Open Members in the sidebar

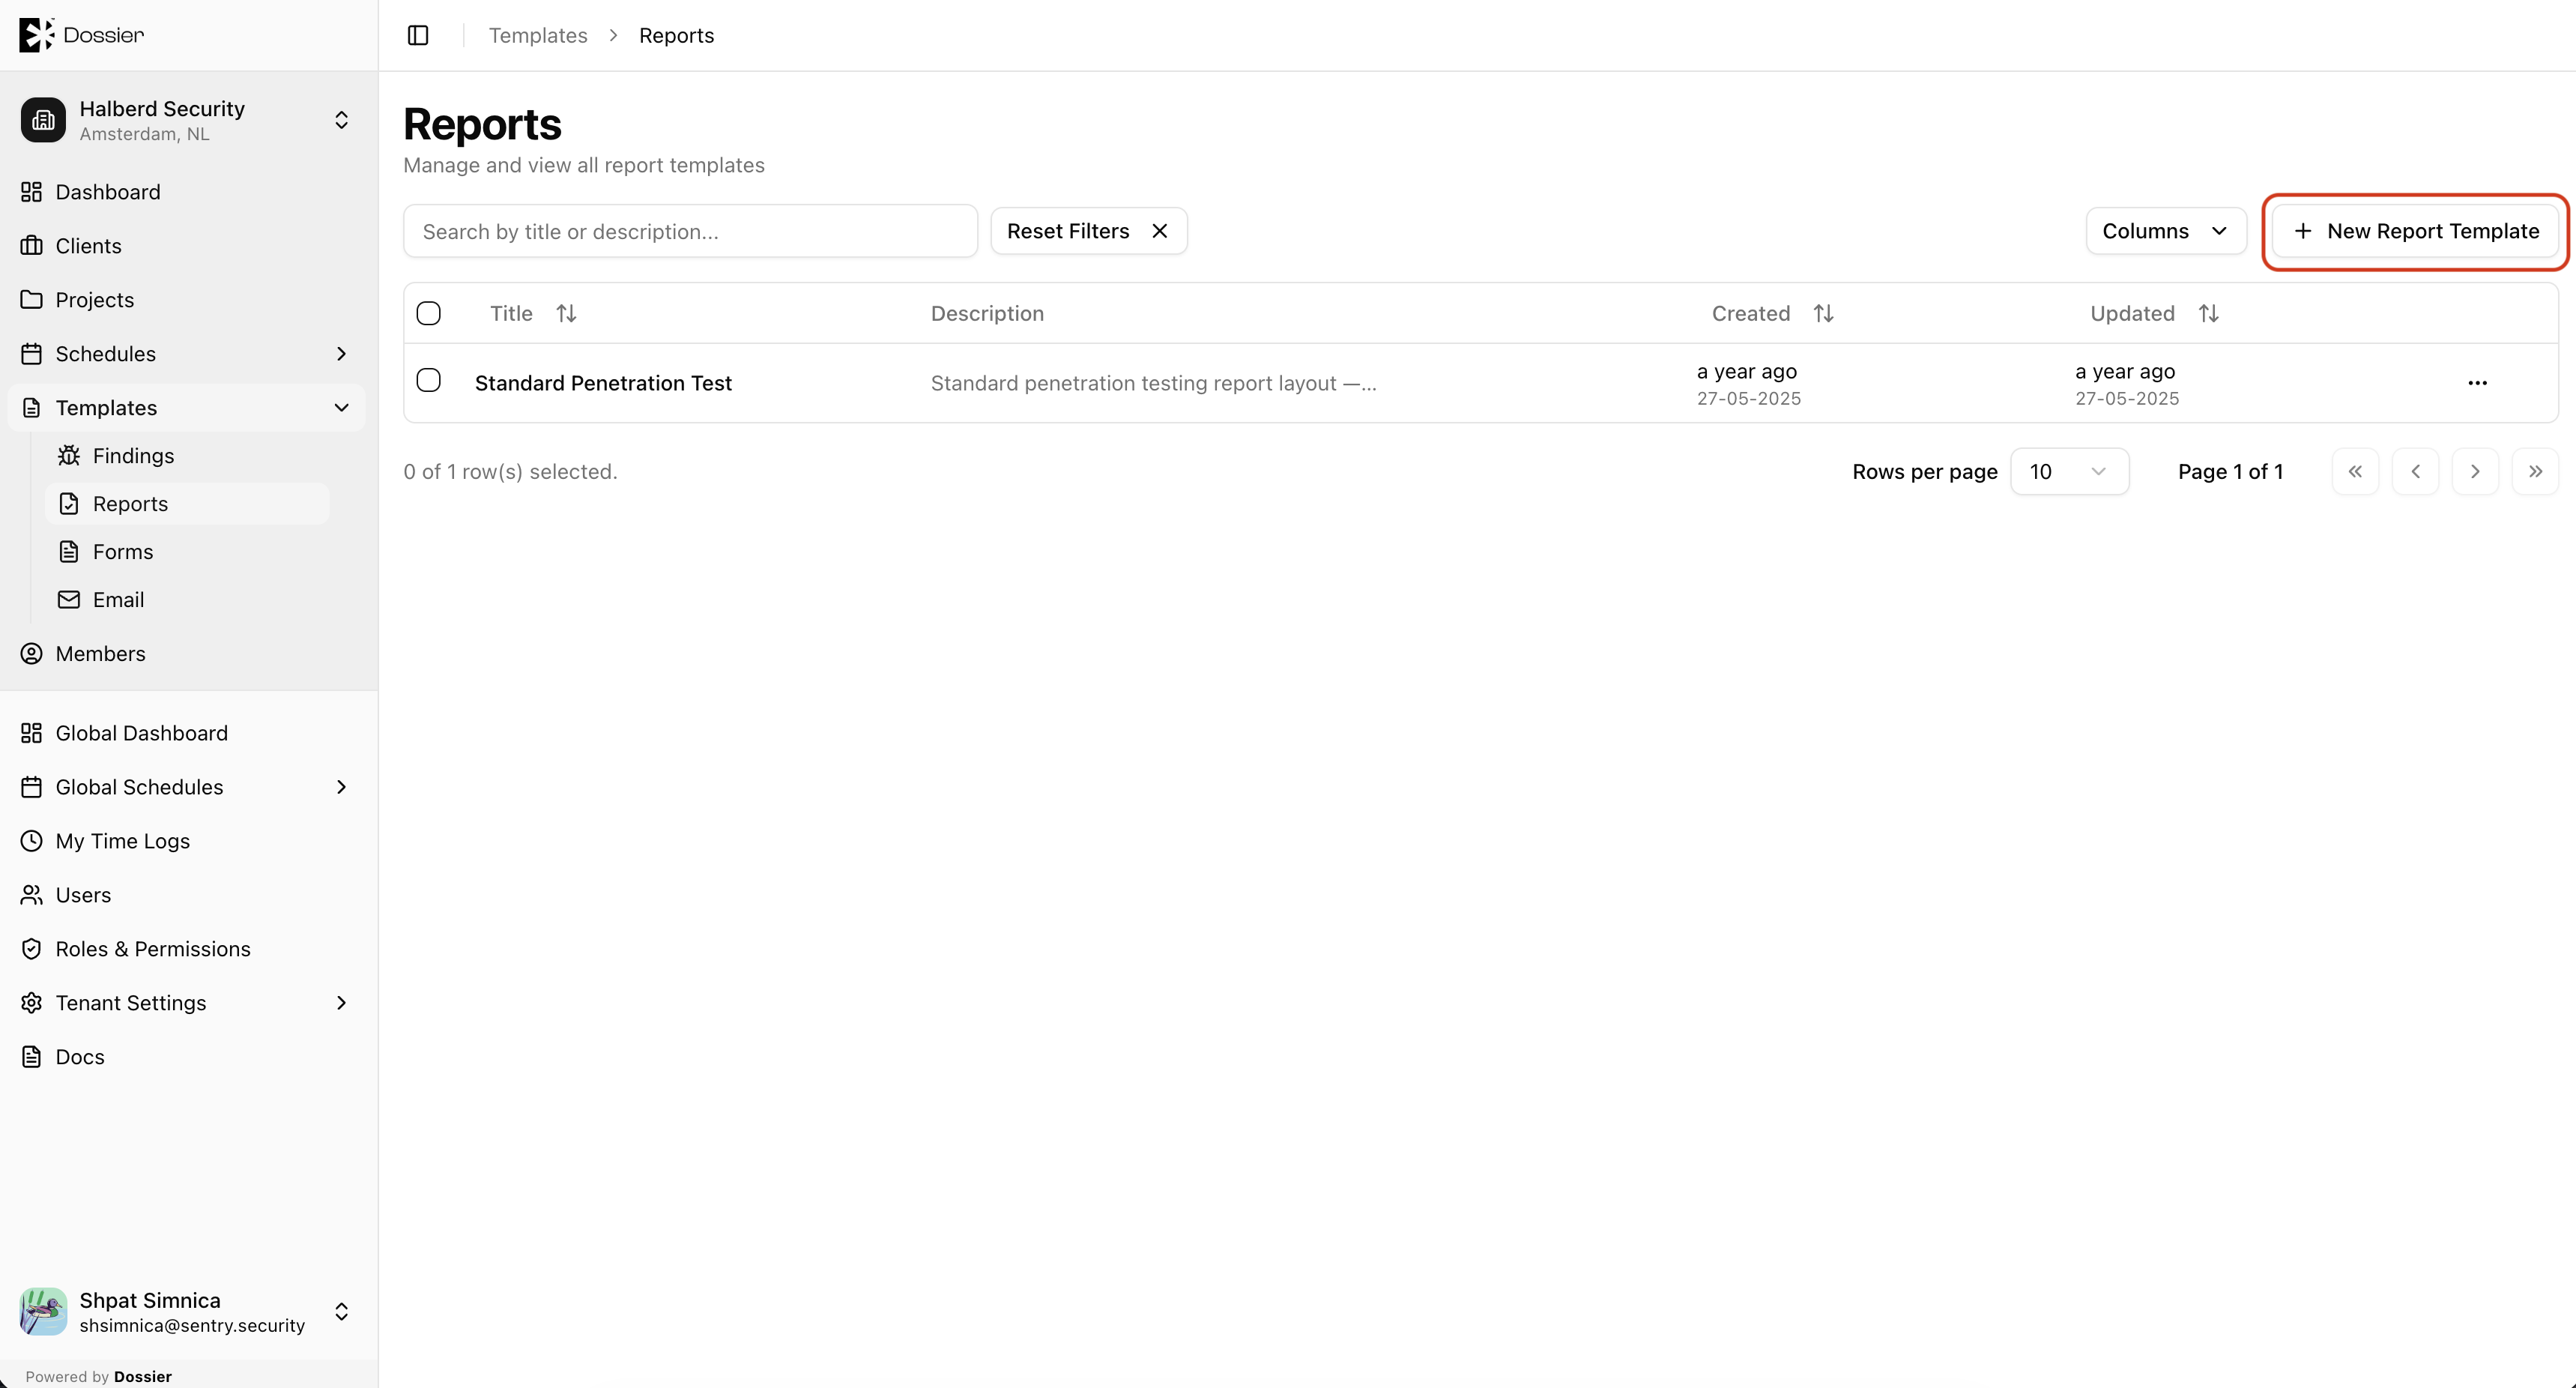187,654
